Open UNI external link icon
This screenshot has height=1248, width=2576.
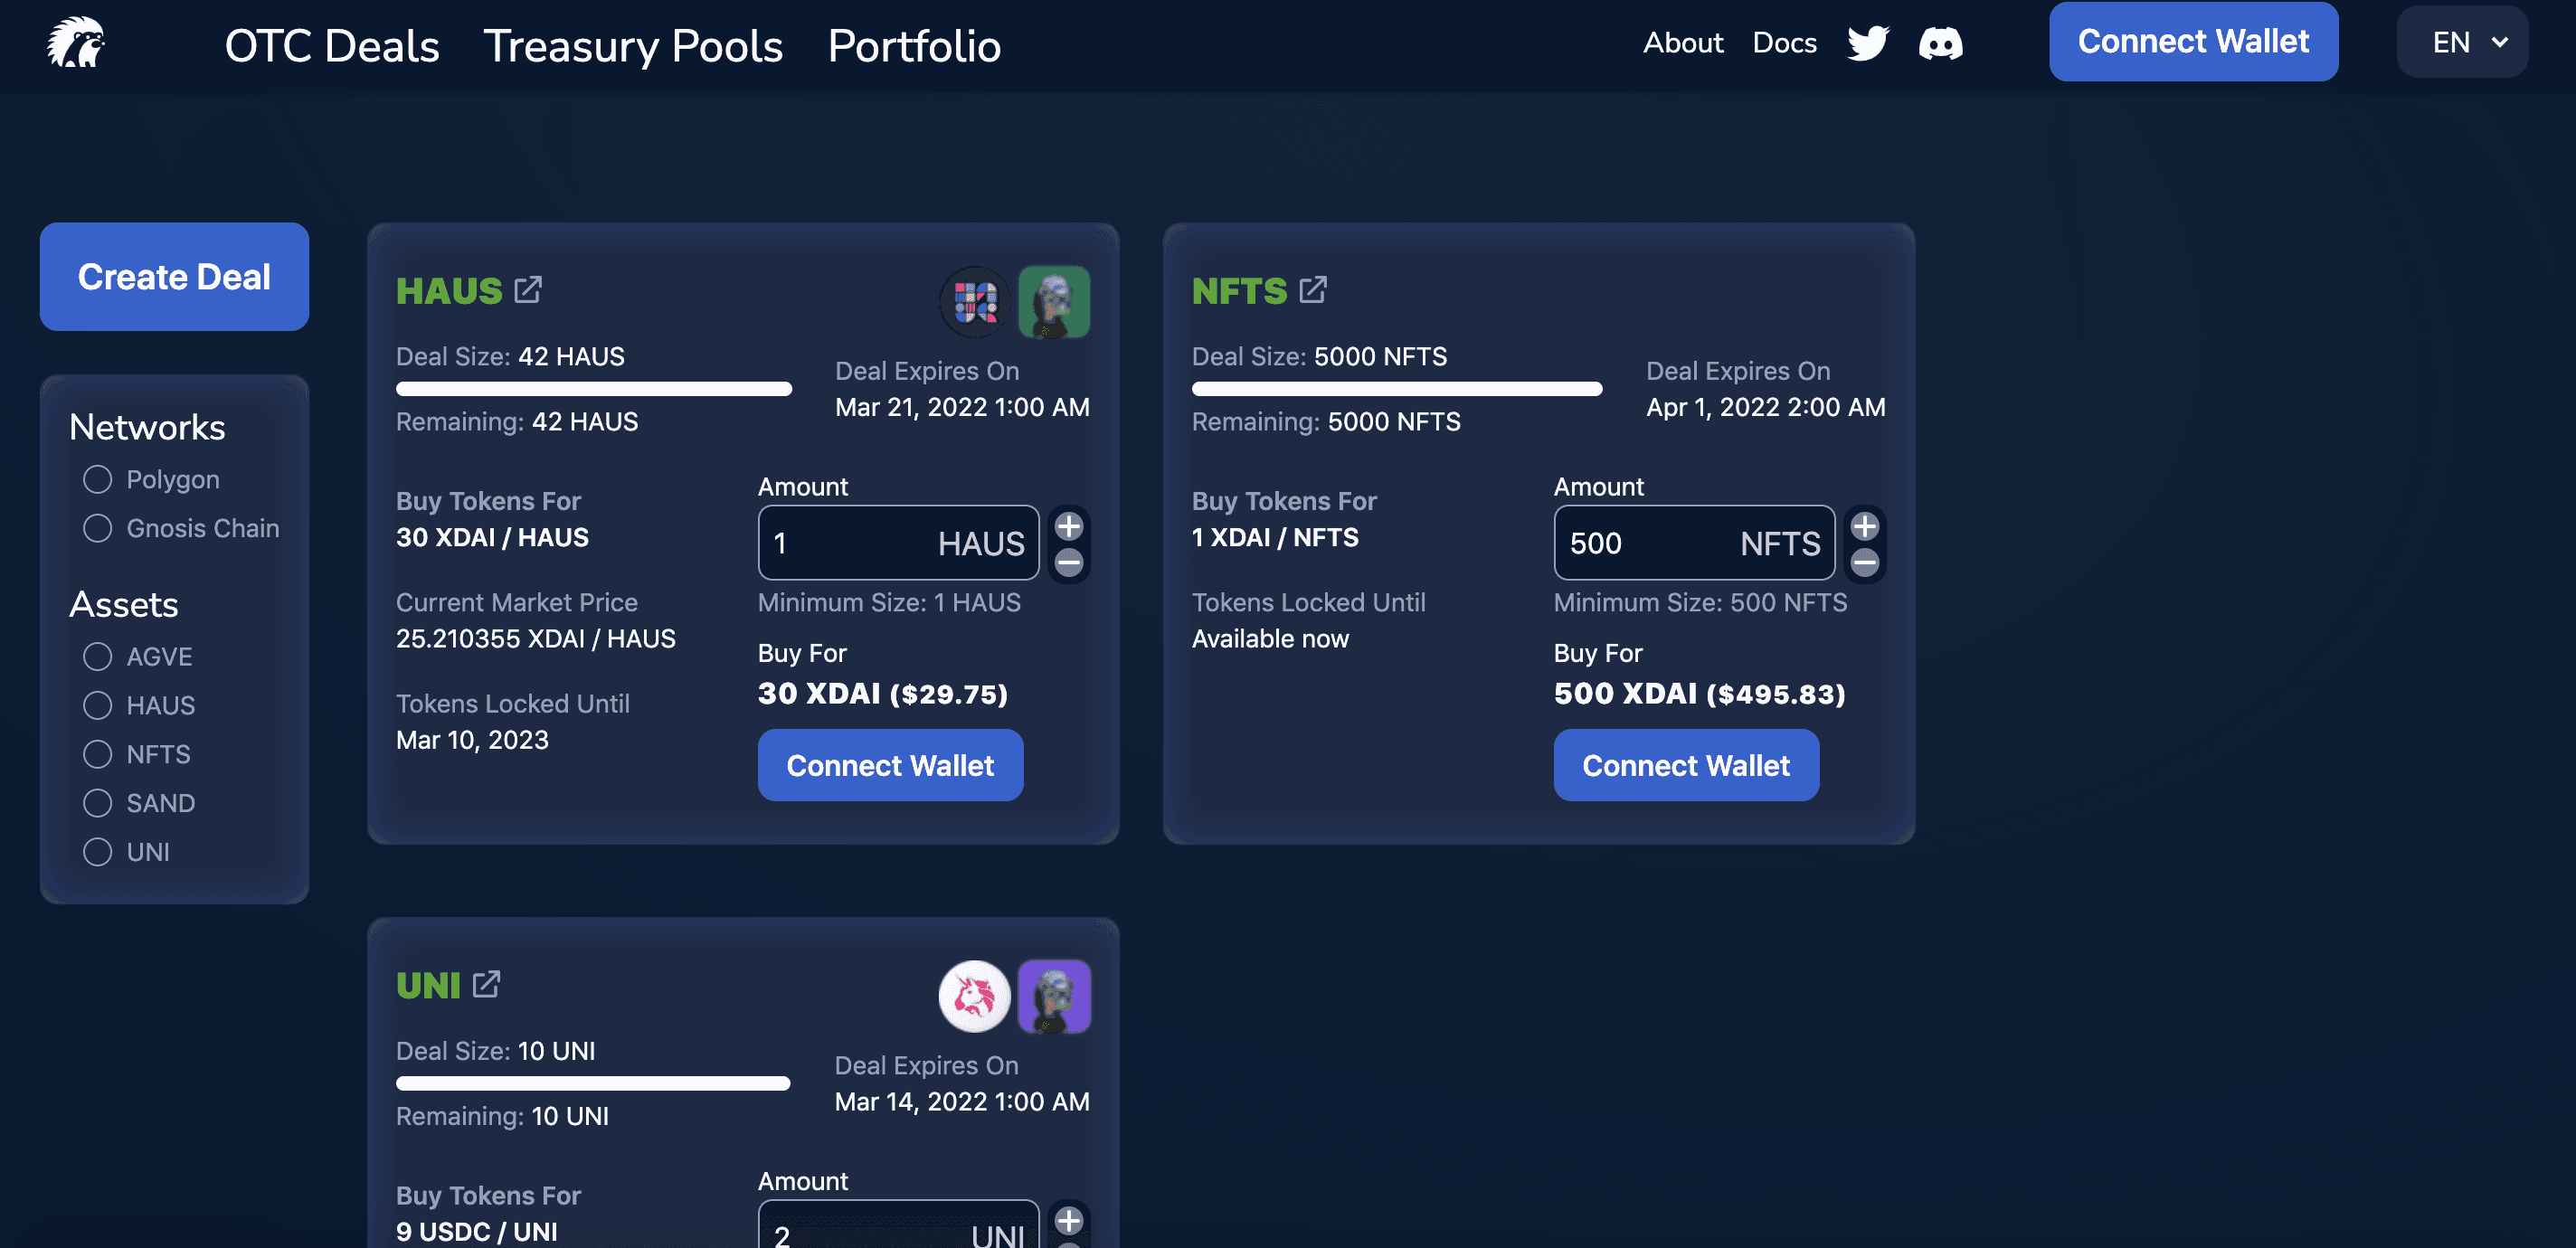point(486,984)
